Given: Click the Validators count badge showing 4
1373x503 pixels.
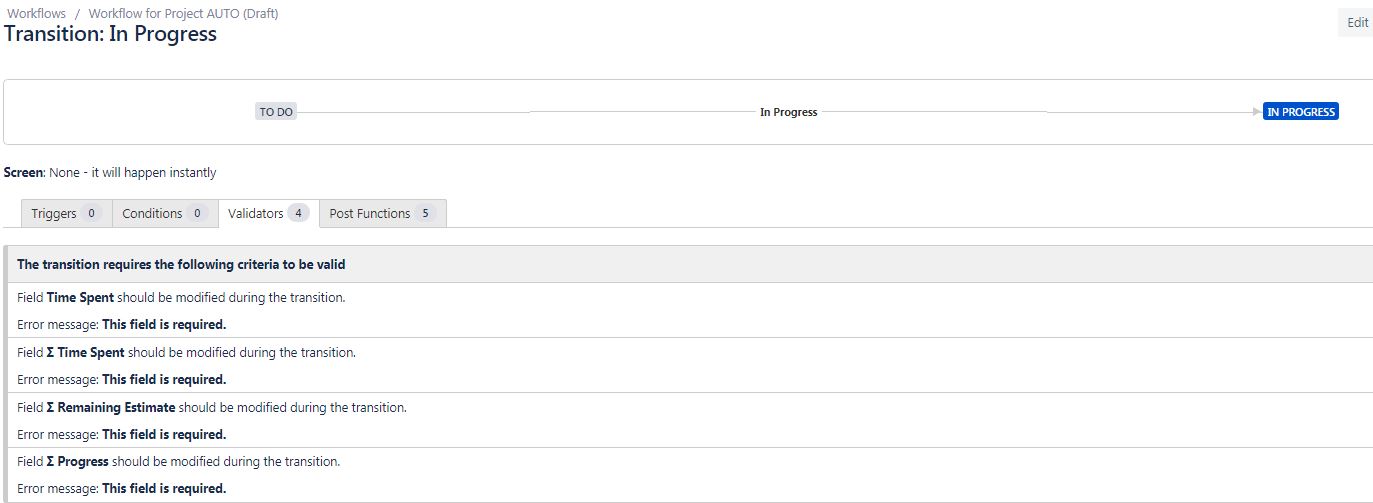Looking at the screenshot, I should pyautogui.click(x=298, y=213).
